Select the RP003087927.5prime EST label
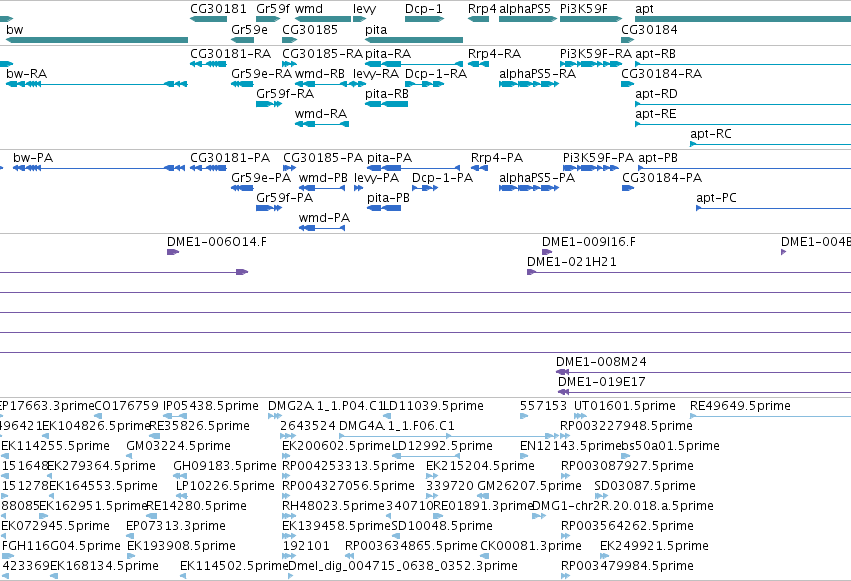 click(627, 465)
